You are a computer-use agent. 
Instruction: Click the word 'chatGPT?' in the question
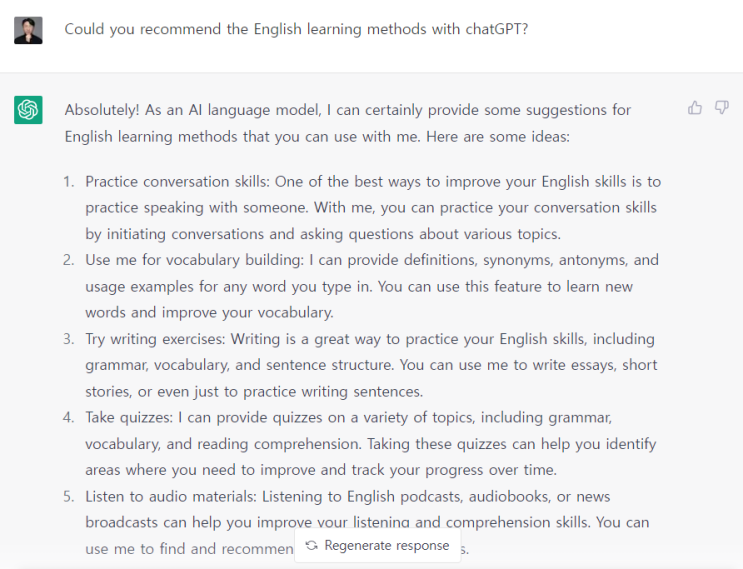[x=497, y=29]
